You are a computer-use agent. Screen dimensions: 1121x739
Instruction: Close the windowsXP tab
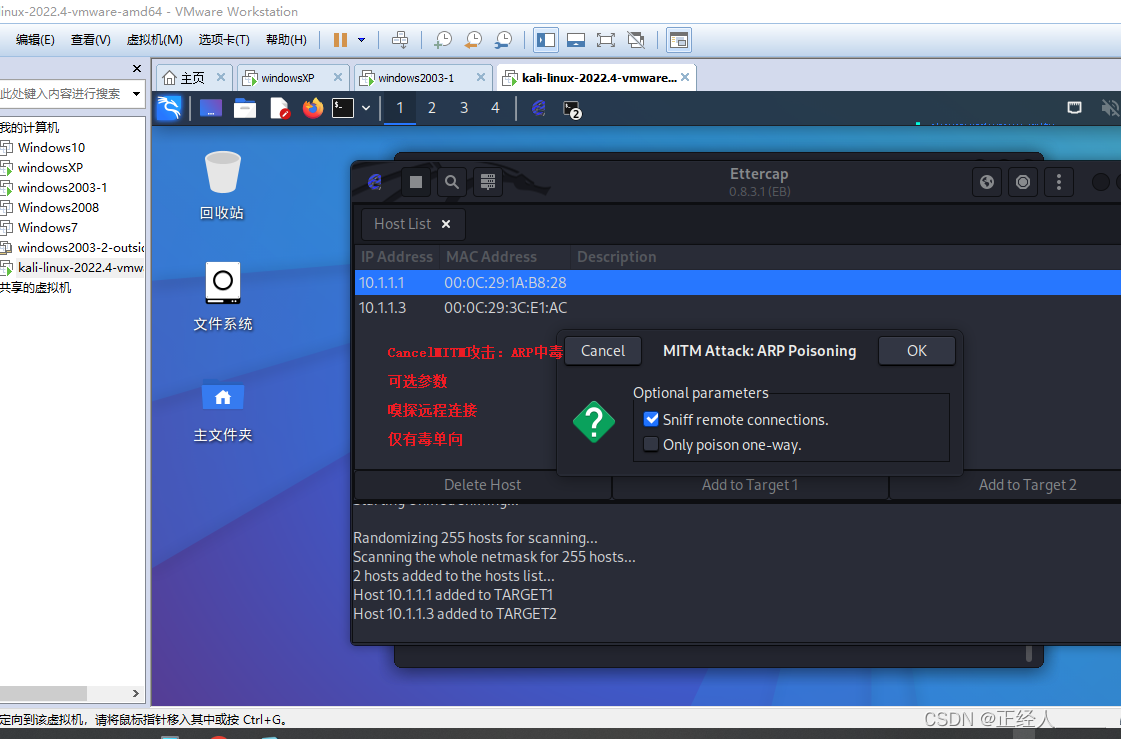(338, 77)
